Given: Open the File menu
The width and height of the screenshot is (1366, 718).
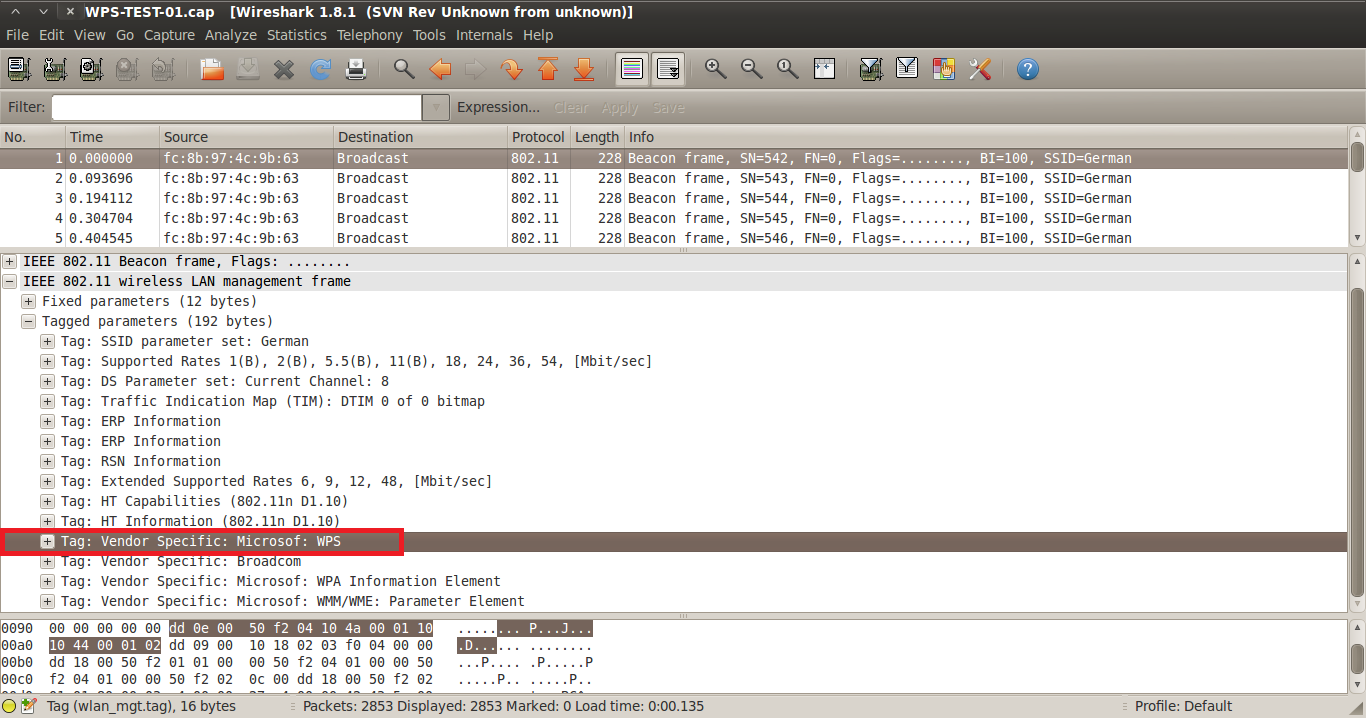Looking at the screenshot, I should point(17,35).
